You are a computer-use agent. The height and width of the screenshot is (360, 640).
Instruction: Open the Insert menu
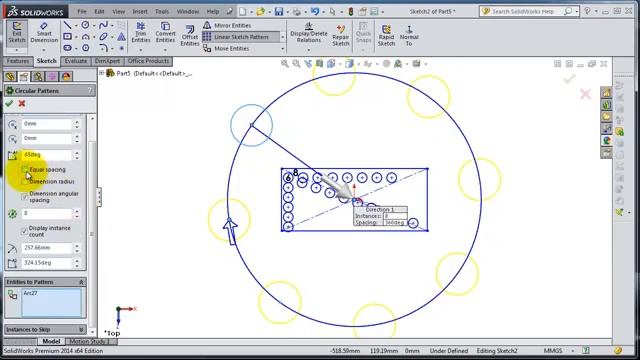point(140,11)
